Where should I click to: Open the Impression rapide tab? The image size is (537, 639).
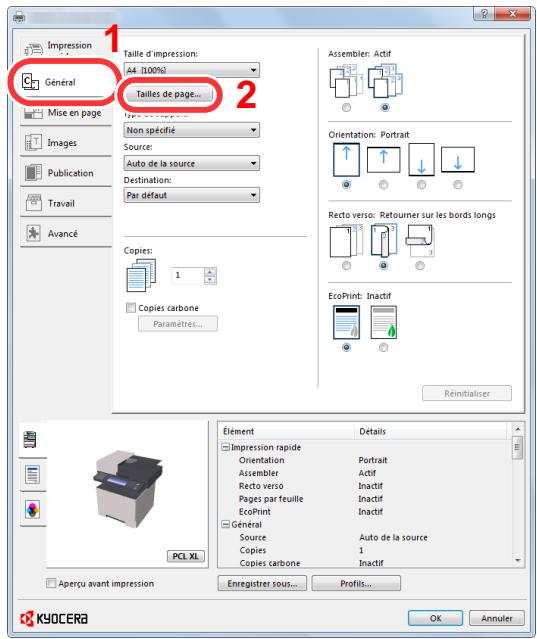pyautogui.click(x=65, y=47)
